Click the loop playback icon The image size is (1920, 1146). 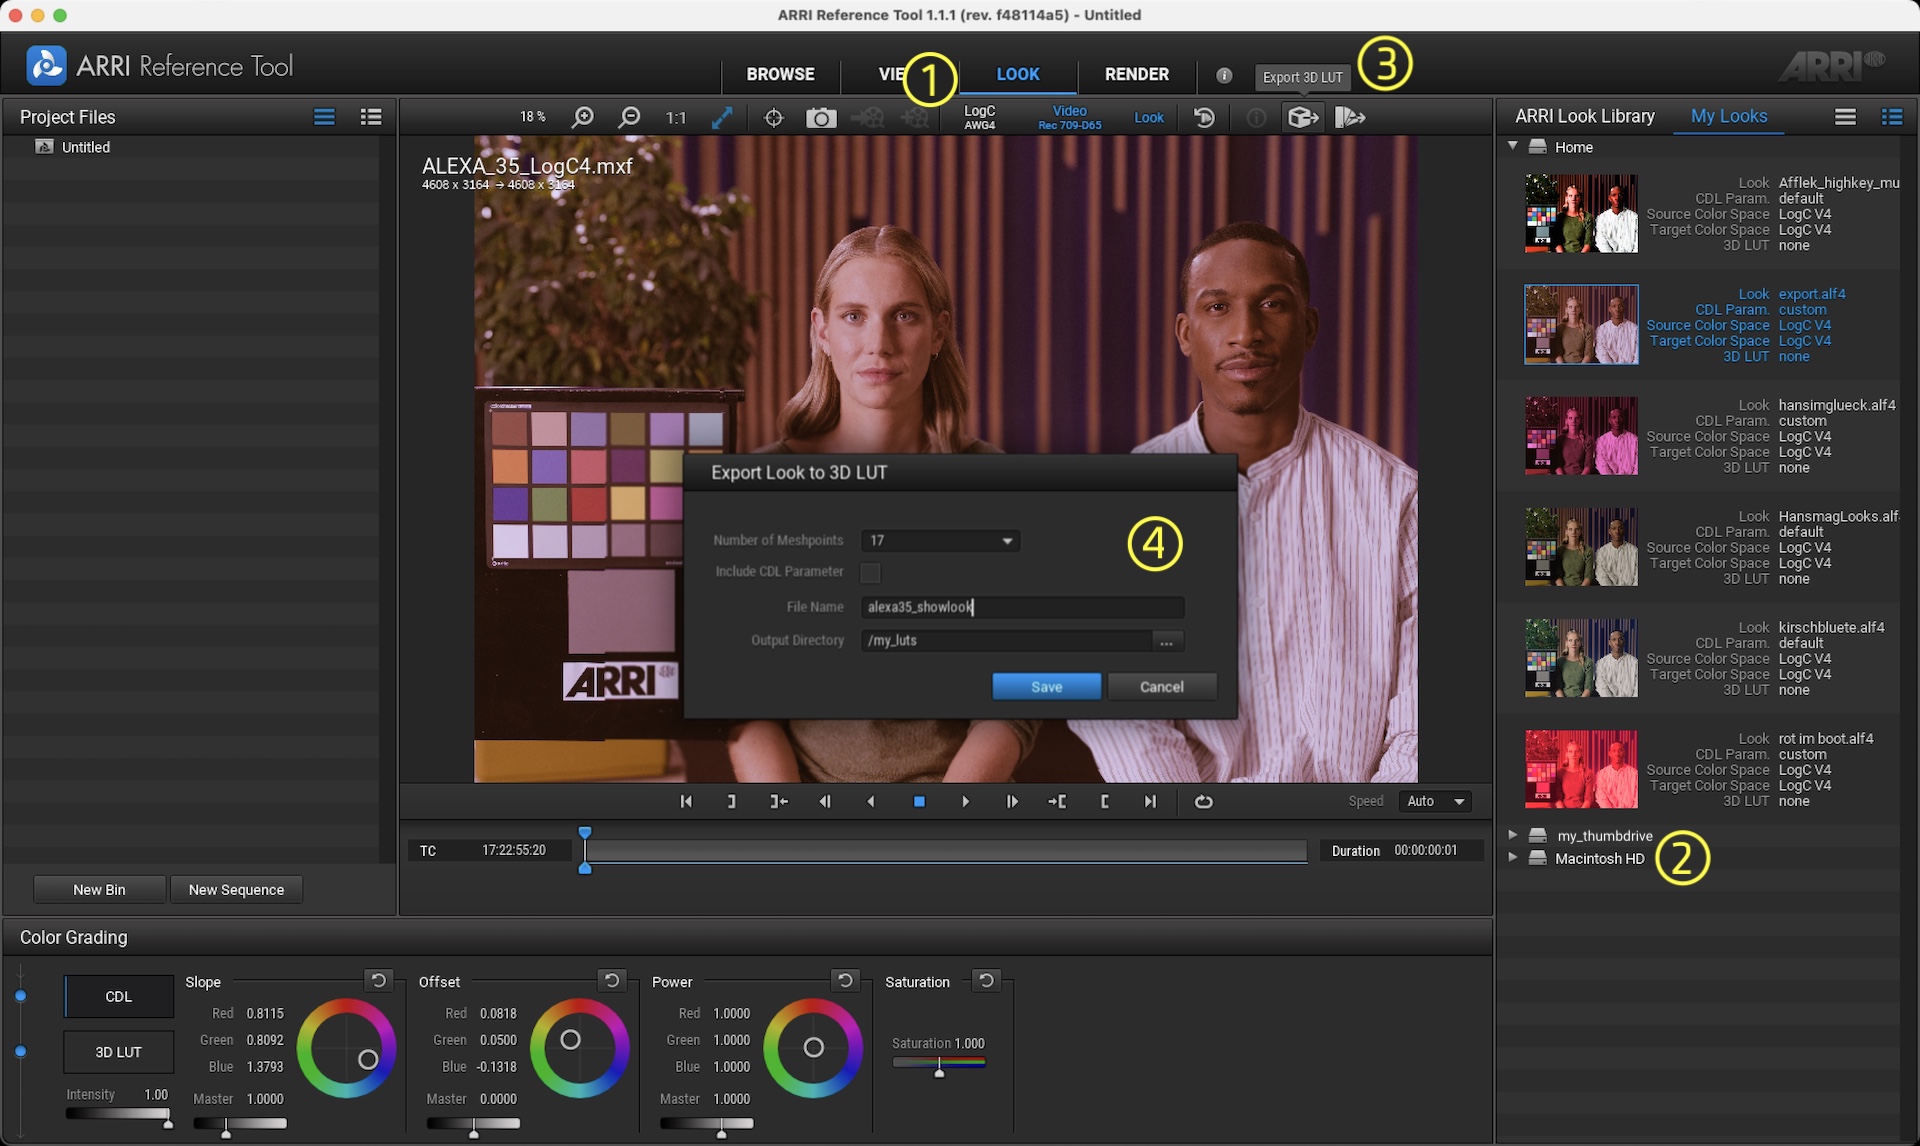(x=1203, y=802)
